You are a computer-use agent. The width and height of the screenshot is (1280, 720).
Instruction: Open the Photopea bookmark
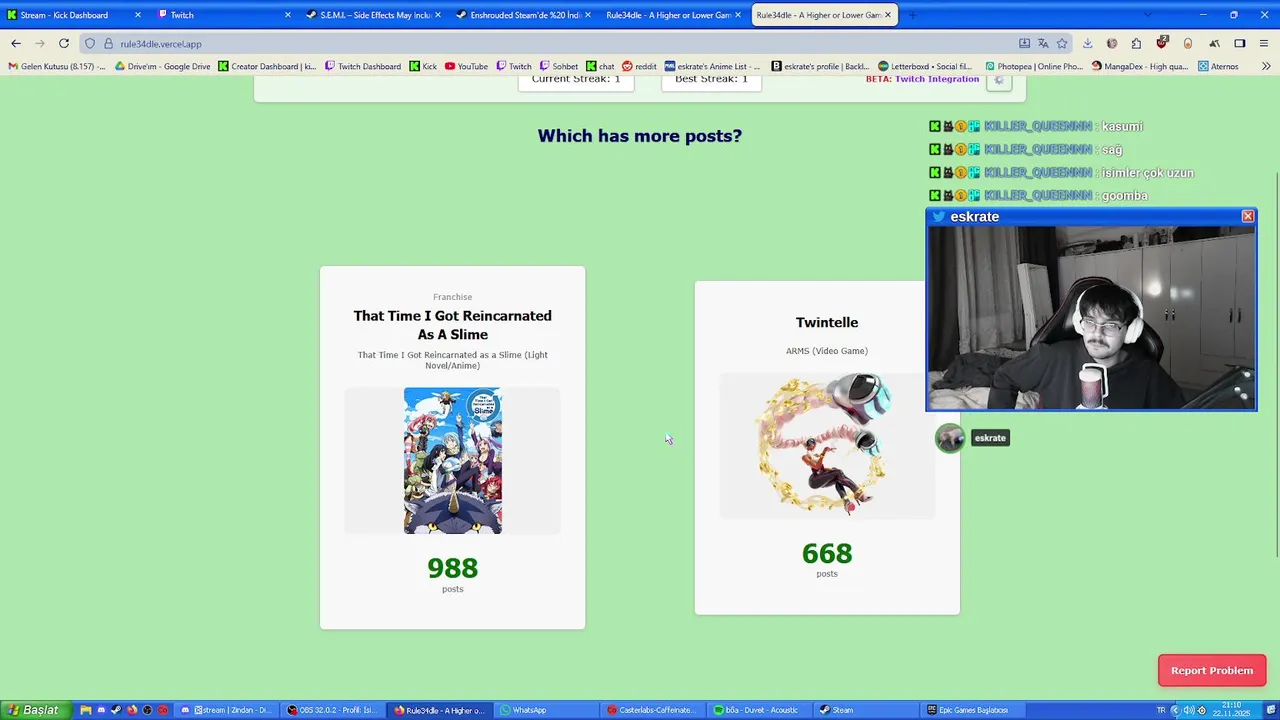coord(1032,66)
